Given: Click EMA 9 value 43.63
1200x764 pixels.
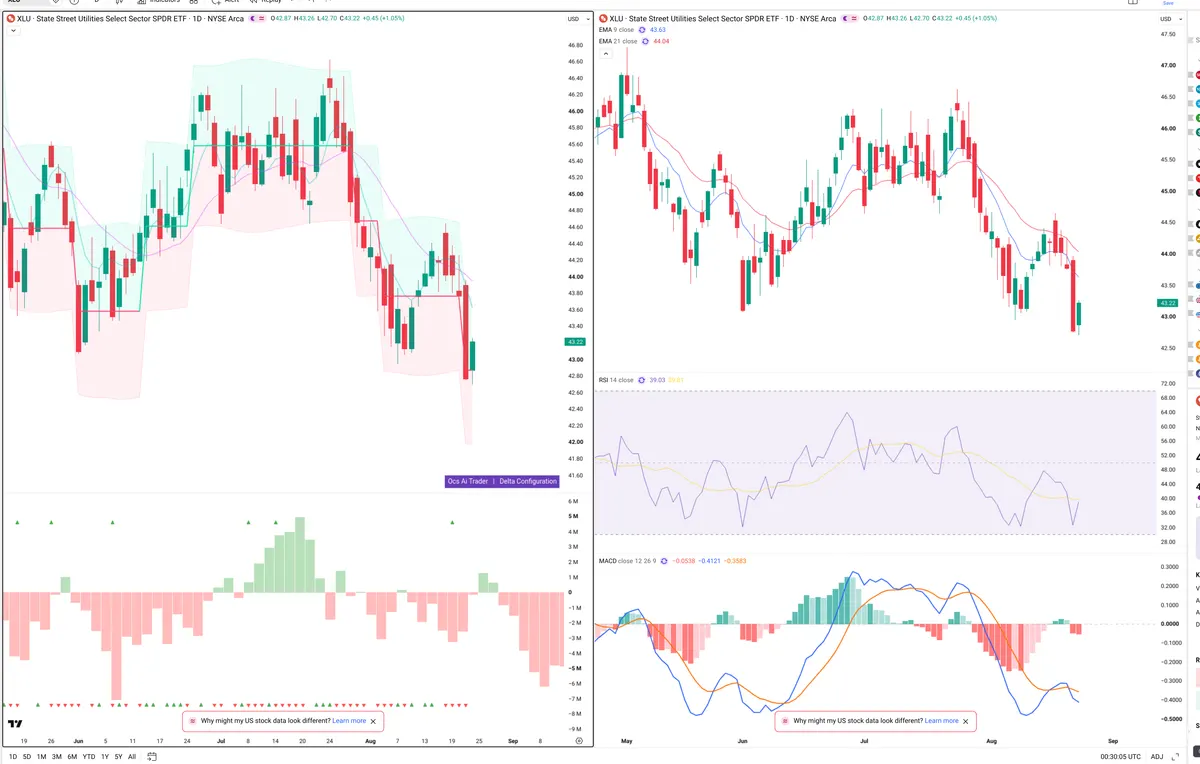Looking at the screenshot, I should [658, 30].
